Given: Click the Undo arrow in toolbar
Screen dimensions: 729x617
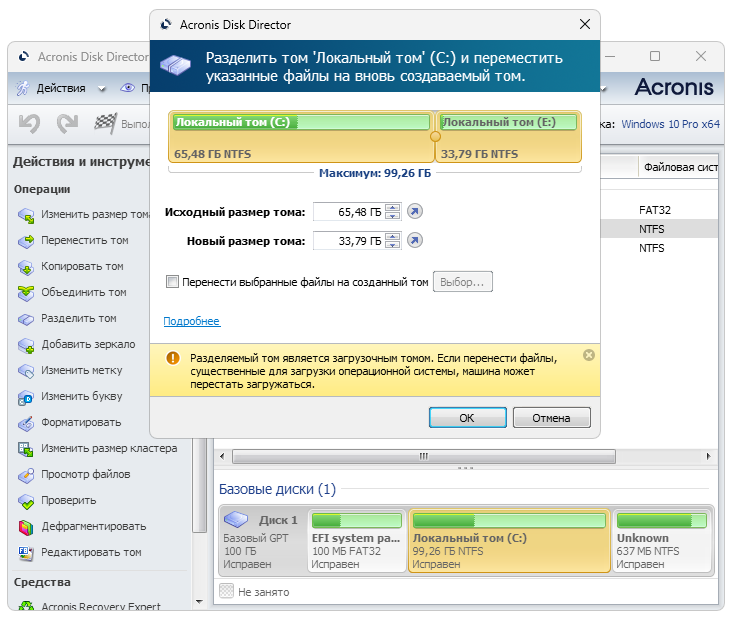Looking at the screenshot, I should 29,124.
